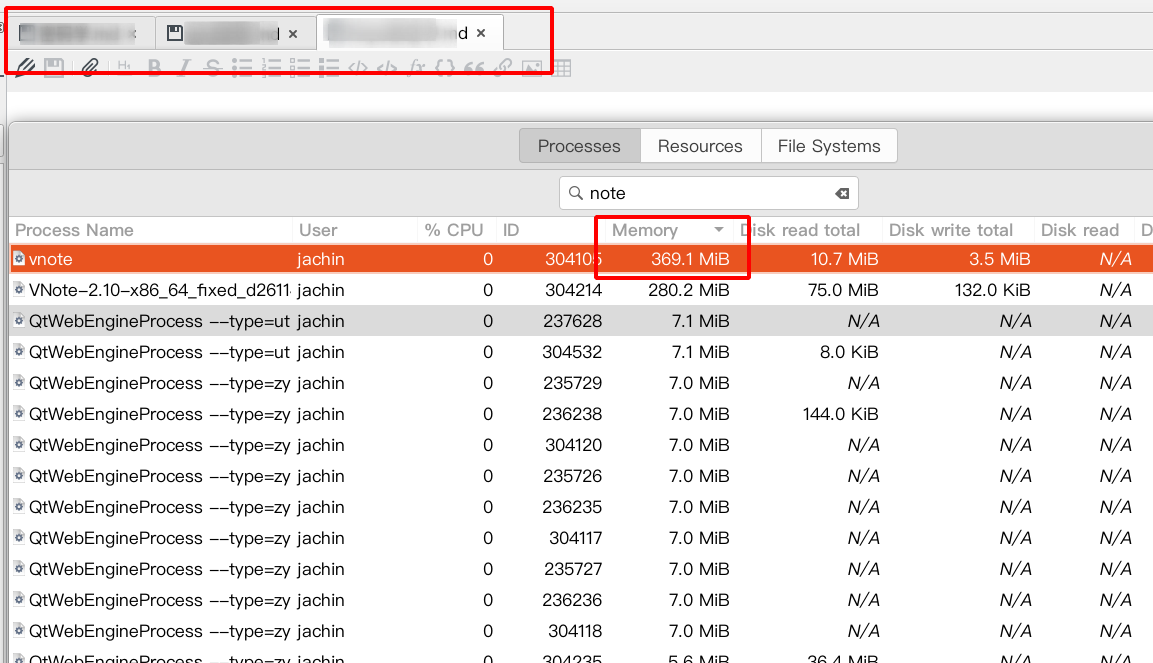Insert hyperlink using the chain link icon
The width and height of the screenshot is (1153, 663).
(503, 68)
